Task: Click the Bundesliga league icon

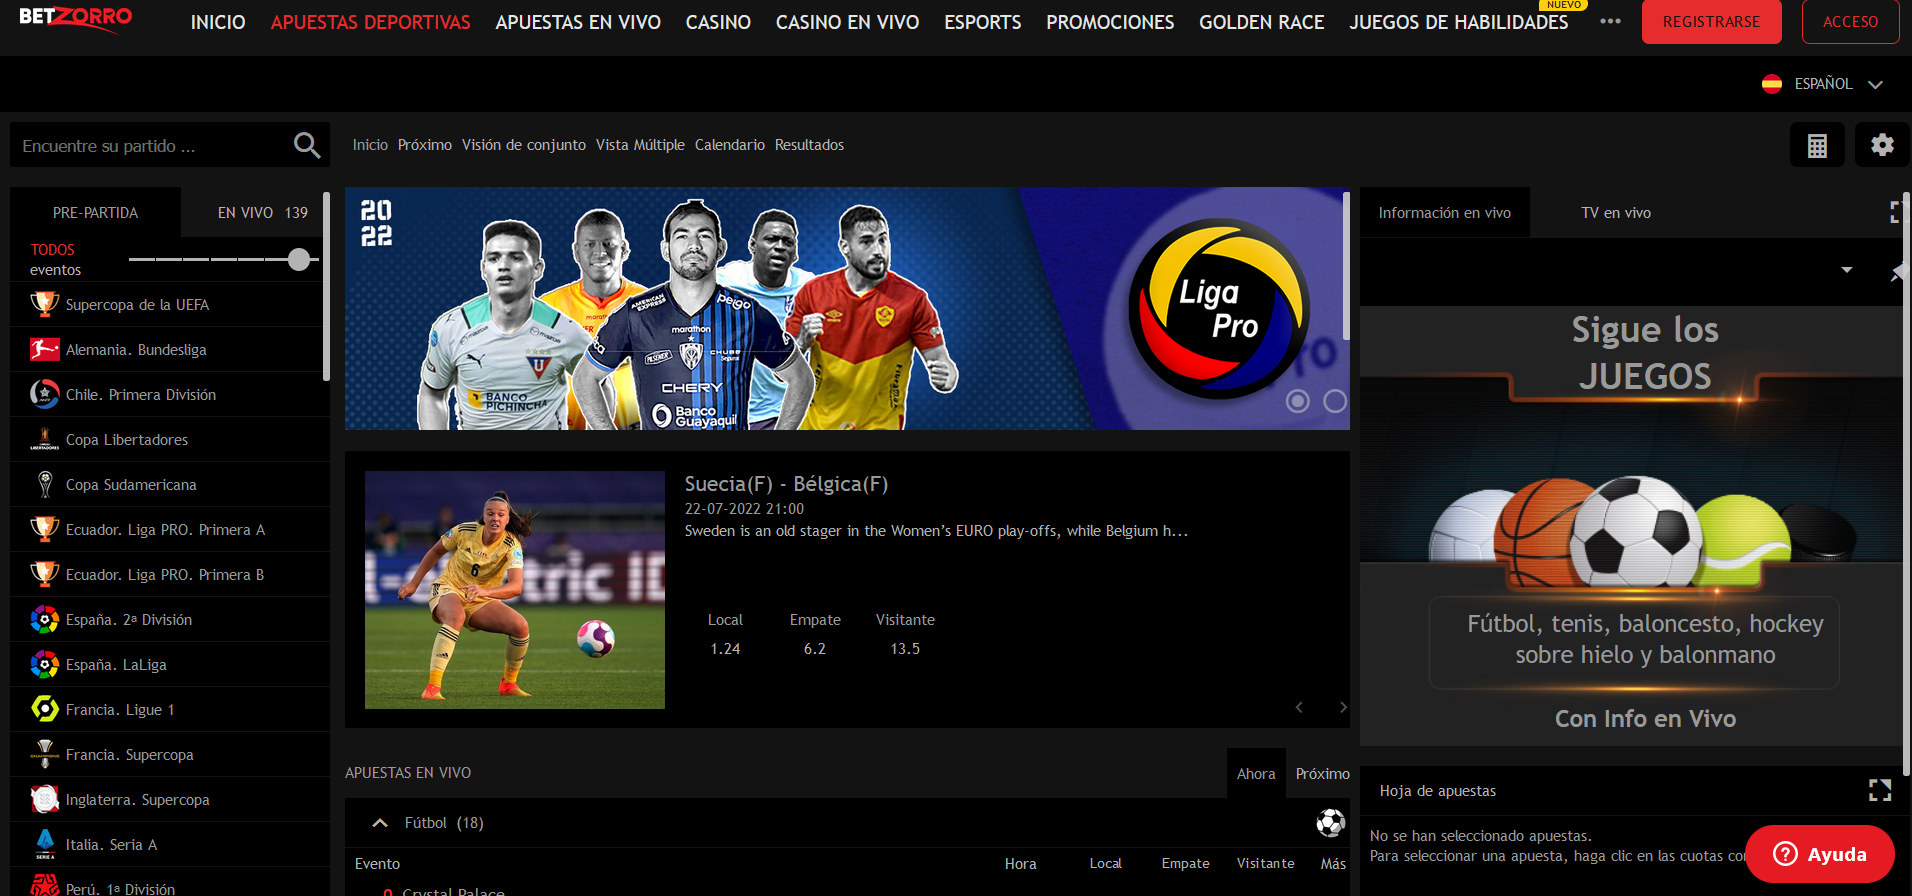Action: pos(44,349)
